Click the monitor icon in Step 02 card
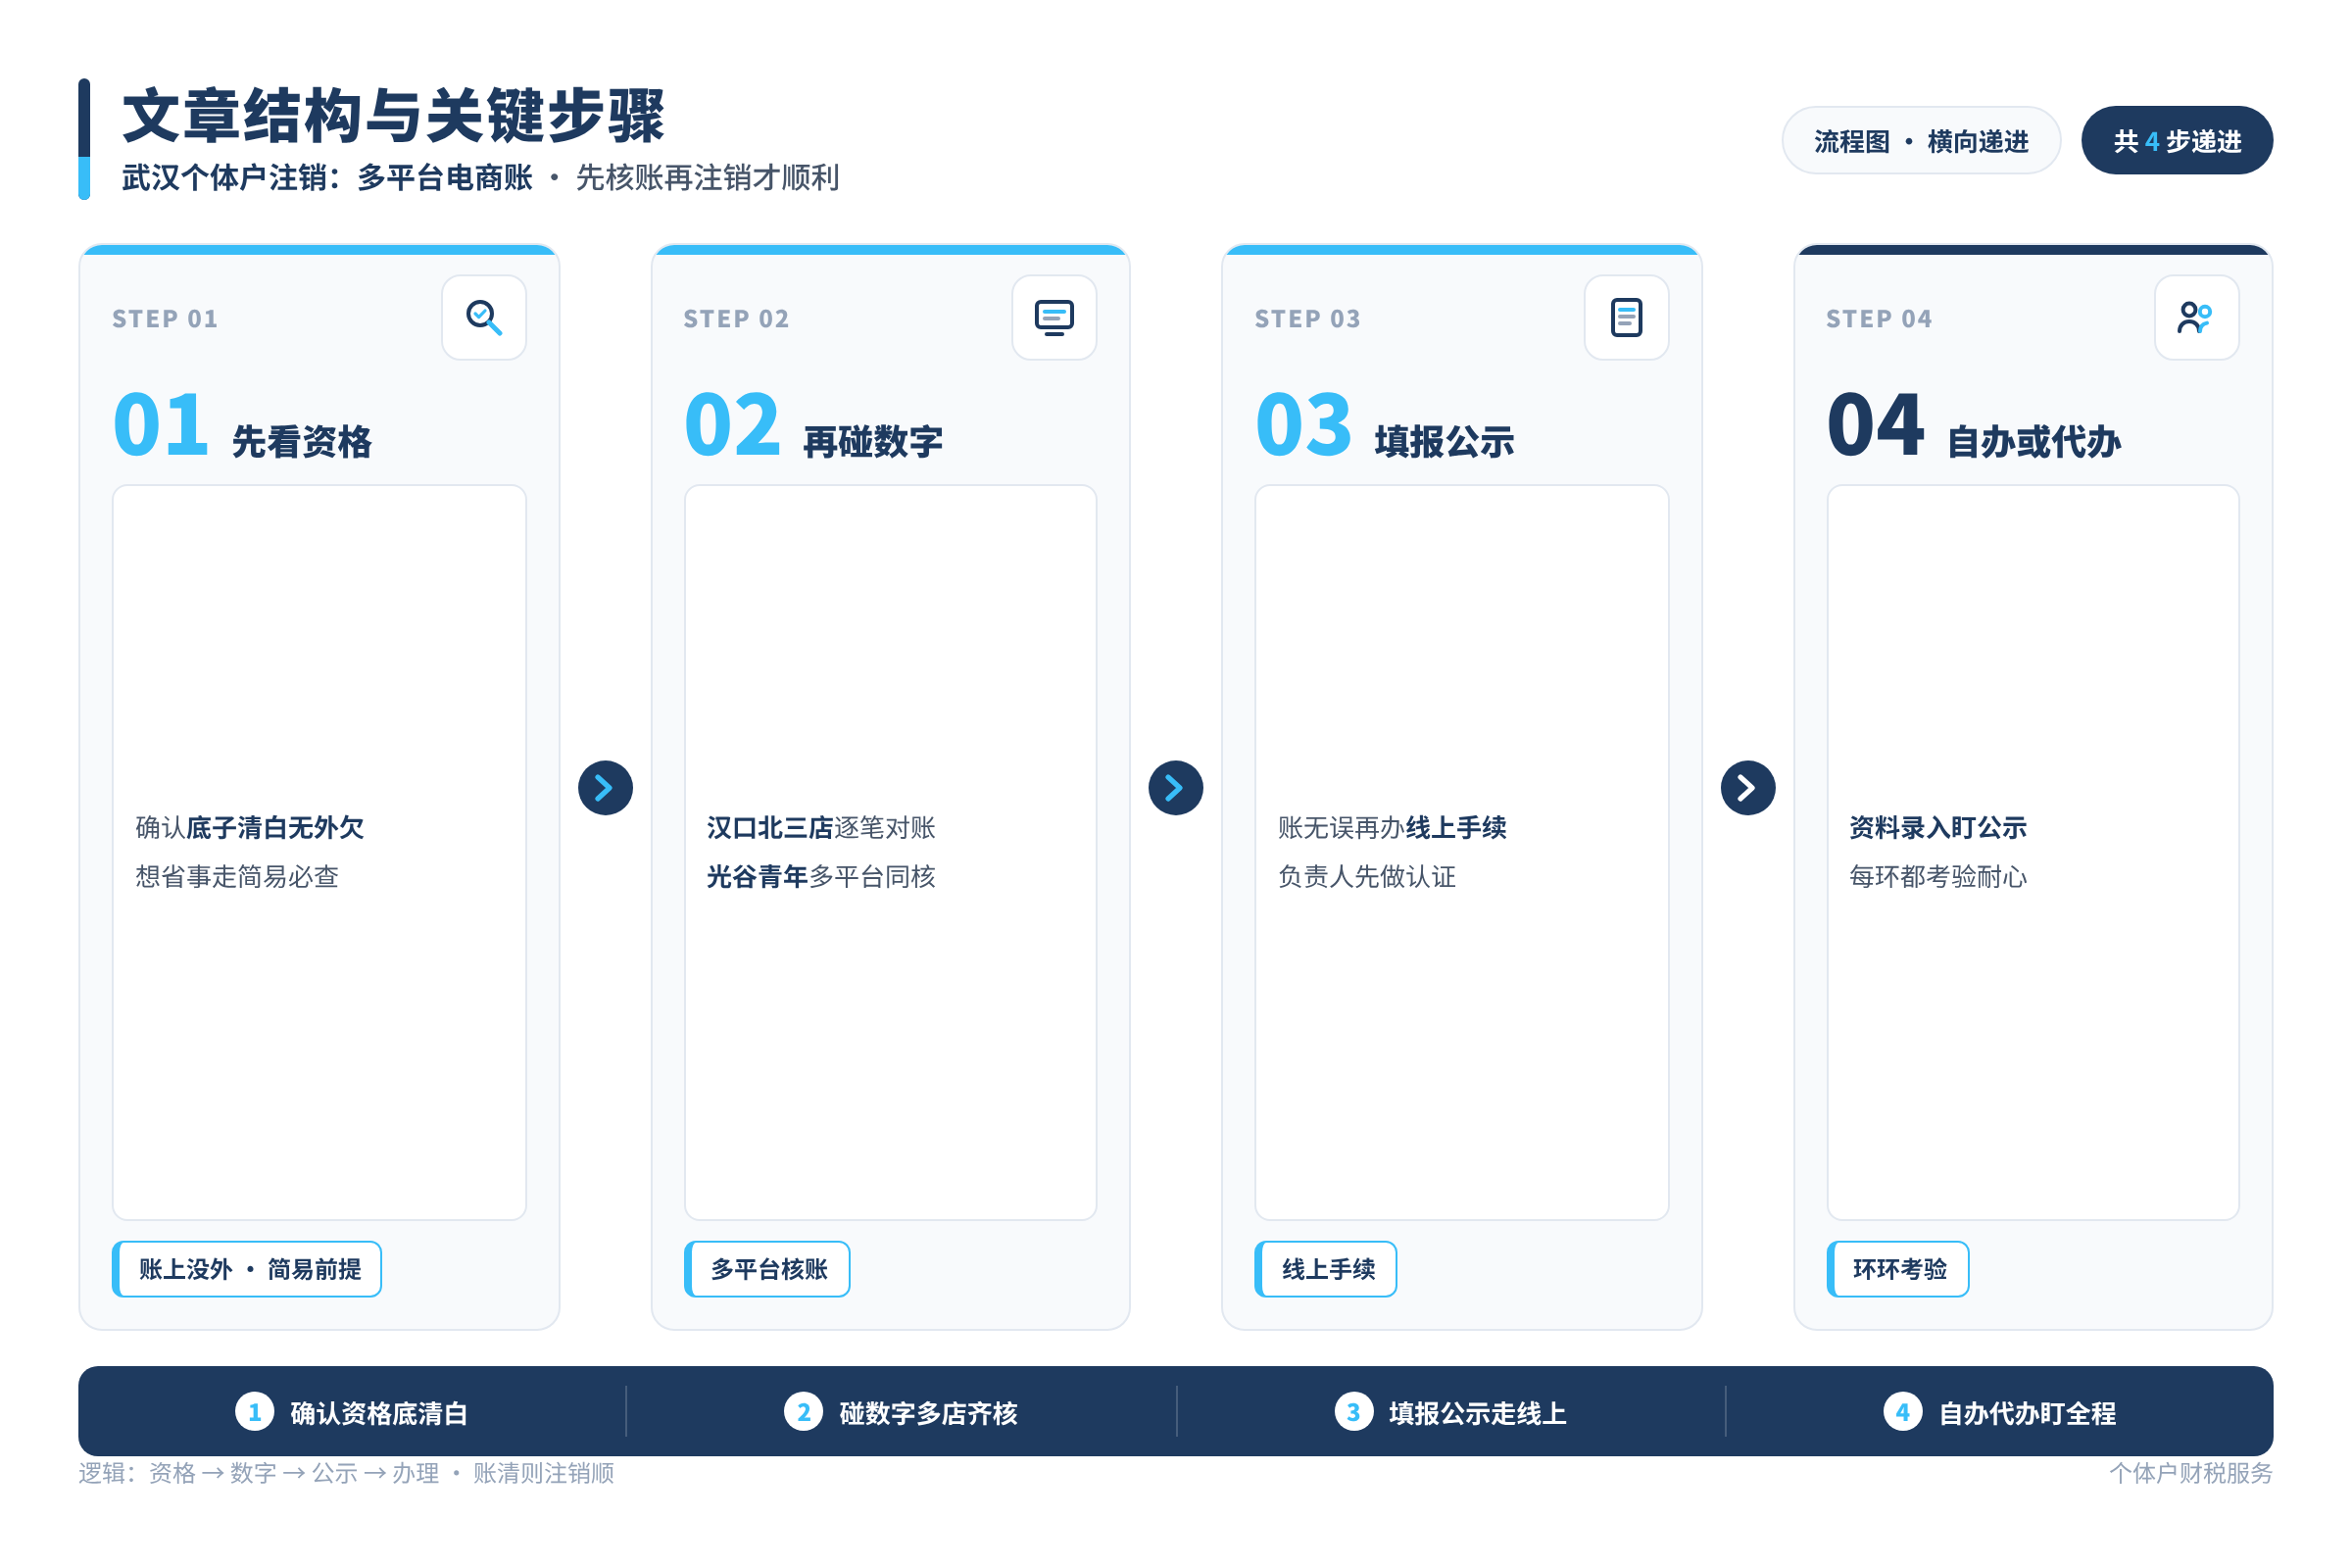The image size is (2352, 1568). 1054,318
